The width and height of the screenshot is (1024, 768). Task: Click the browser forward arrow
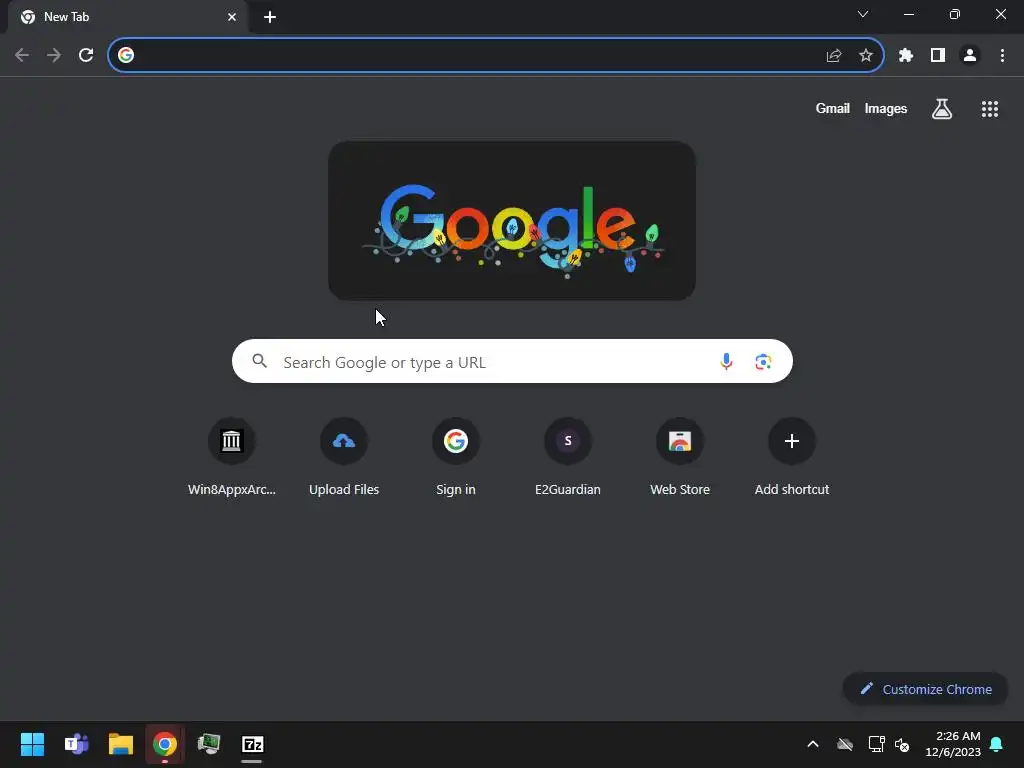click(54, 55)
